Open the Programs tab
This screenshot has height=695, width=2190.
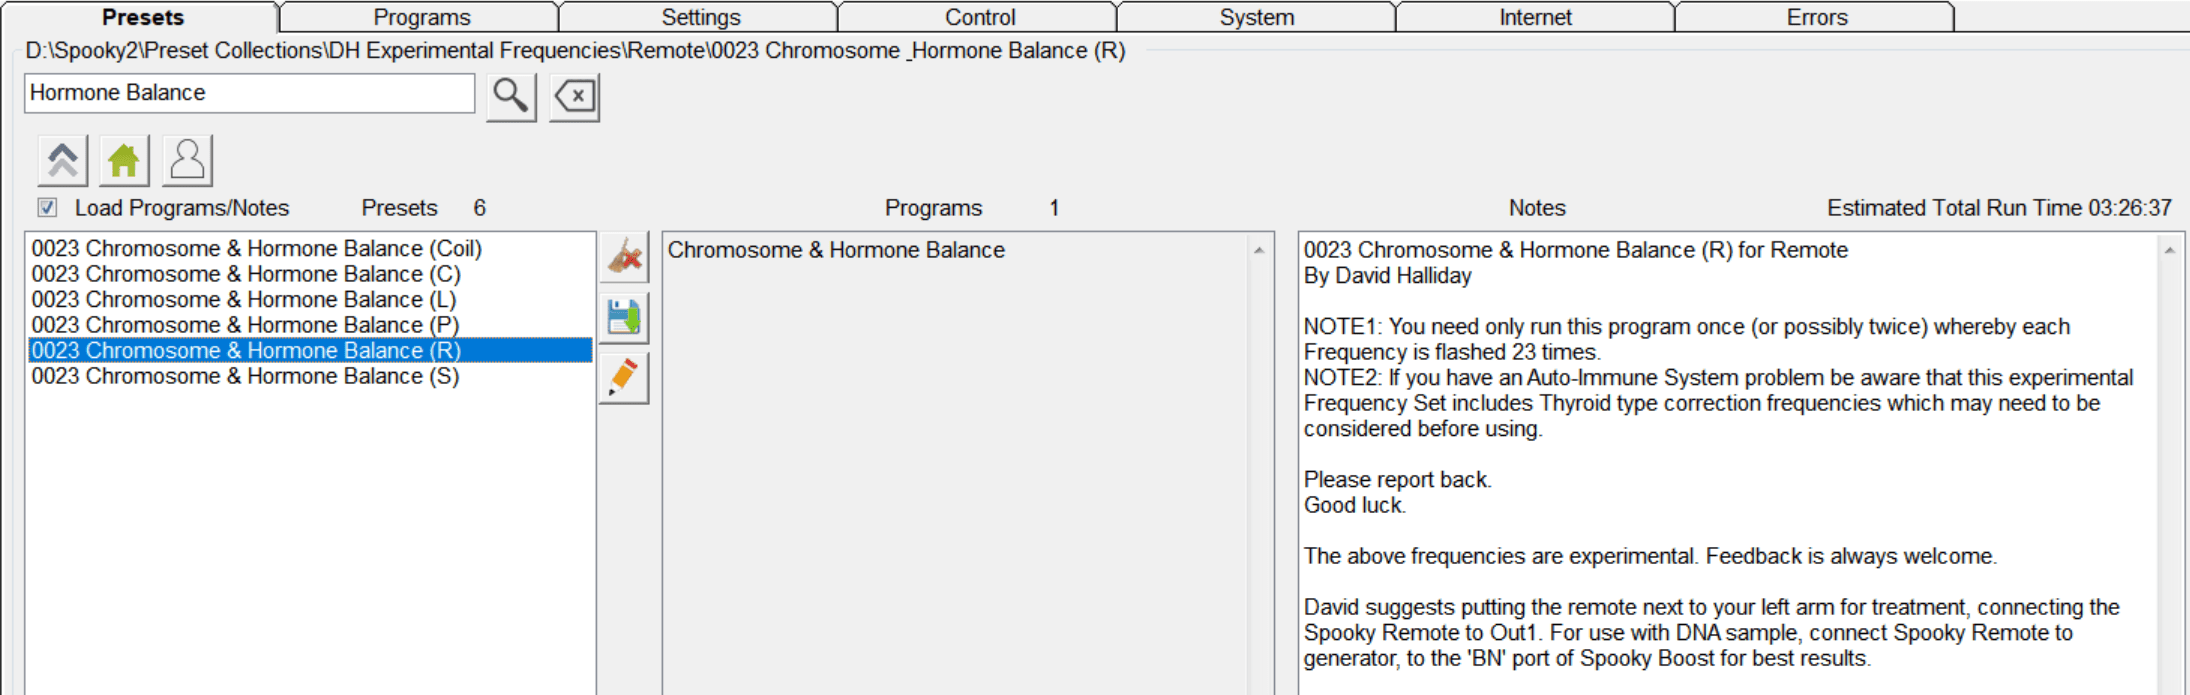(x=421, y=17)
